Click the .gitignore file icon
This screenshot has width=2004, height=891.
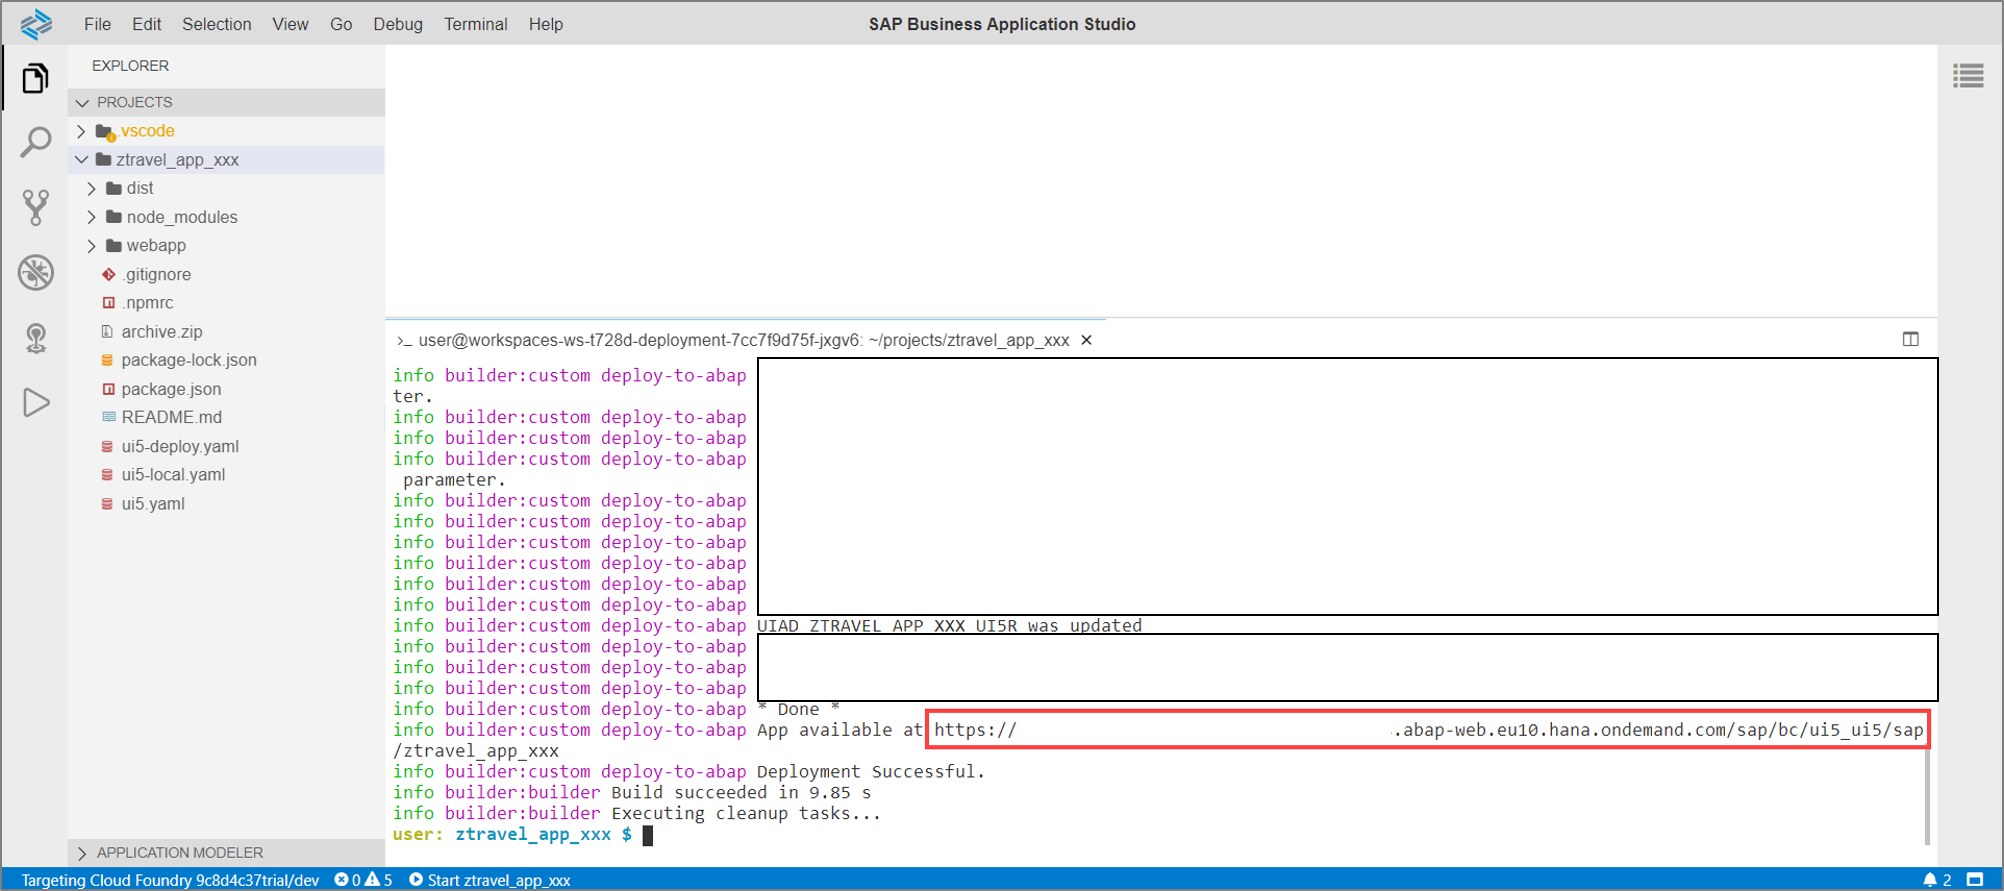coord(108,274)
